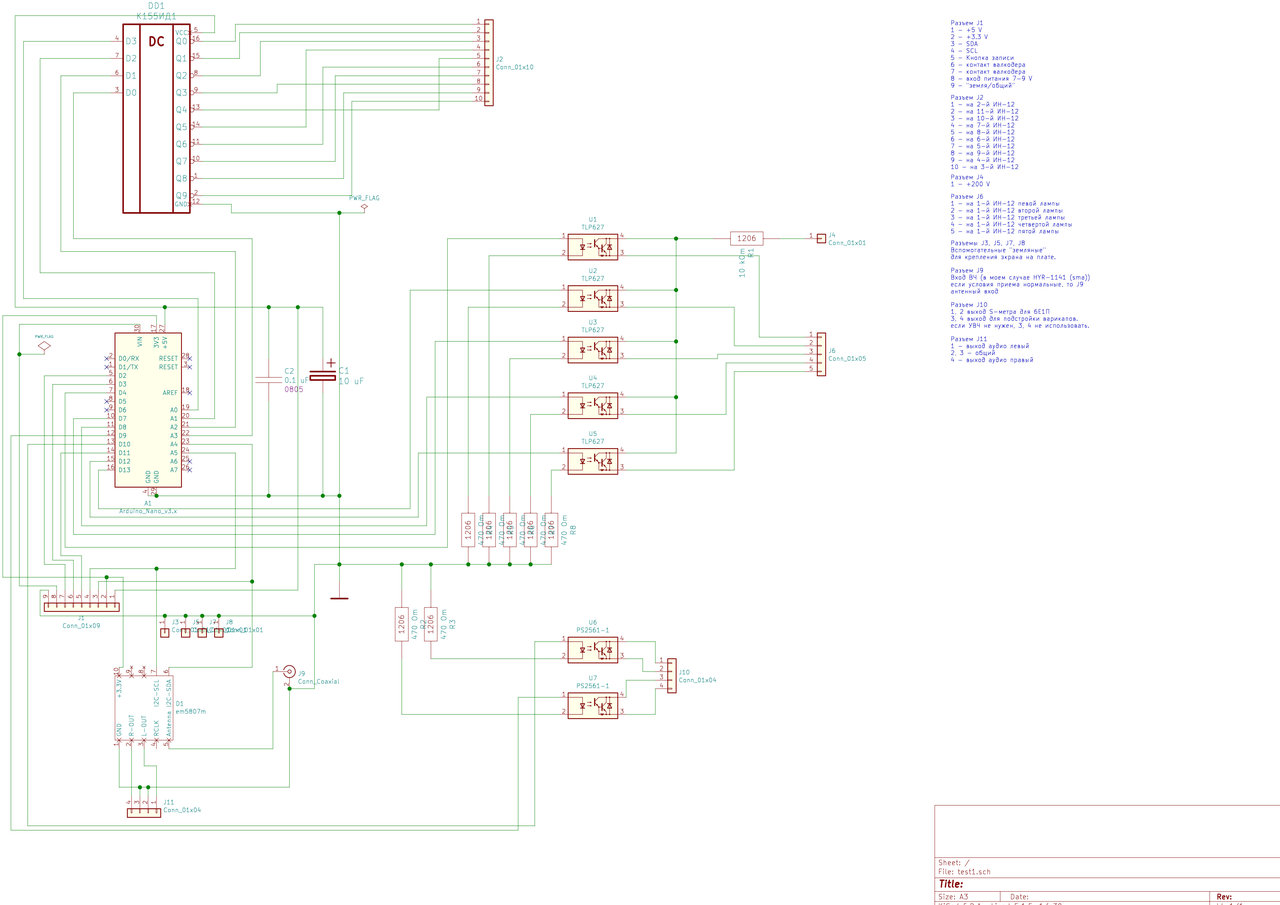Click the polarized capacitor C1 10 uF
The width and height of the screenshot is (1280, 905).
click(323, 375)
